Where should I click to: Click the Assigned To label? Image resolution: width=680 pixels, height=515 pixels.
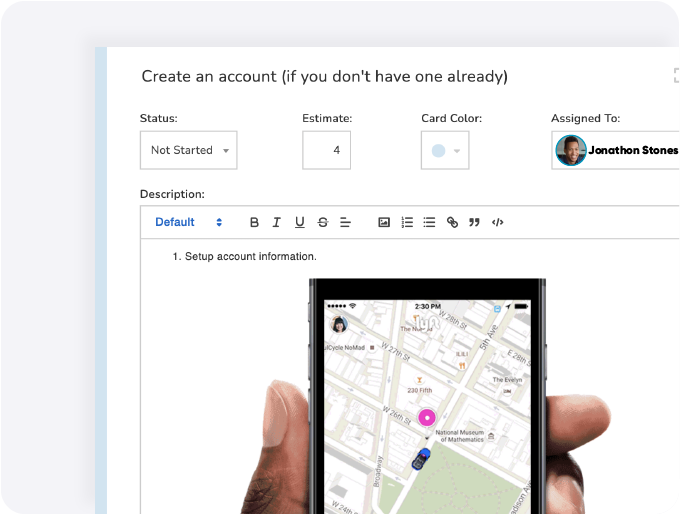pyautogui.click(x=585, y=118)
